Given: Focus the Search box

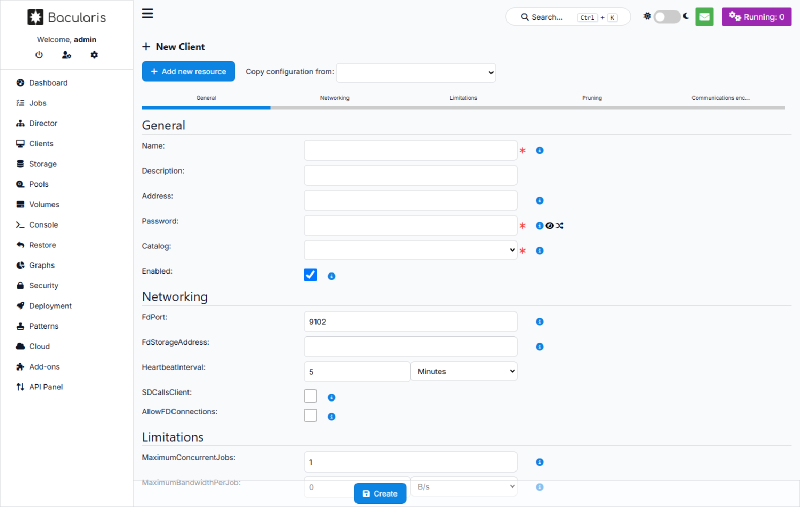Looking at the screenshot, I should 568,17.
